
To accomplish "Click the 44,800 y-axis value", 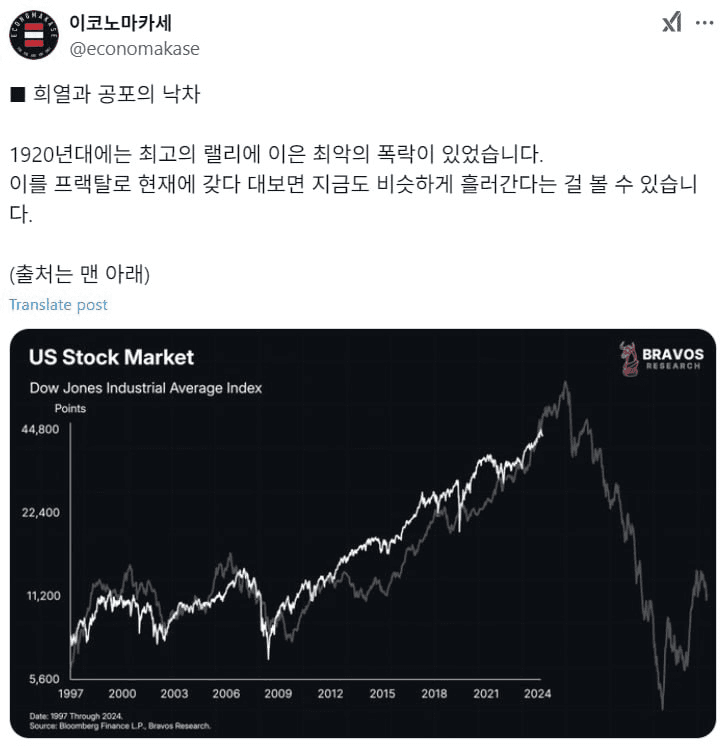I will (40, 429).
